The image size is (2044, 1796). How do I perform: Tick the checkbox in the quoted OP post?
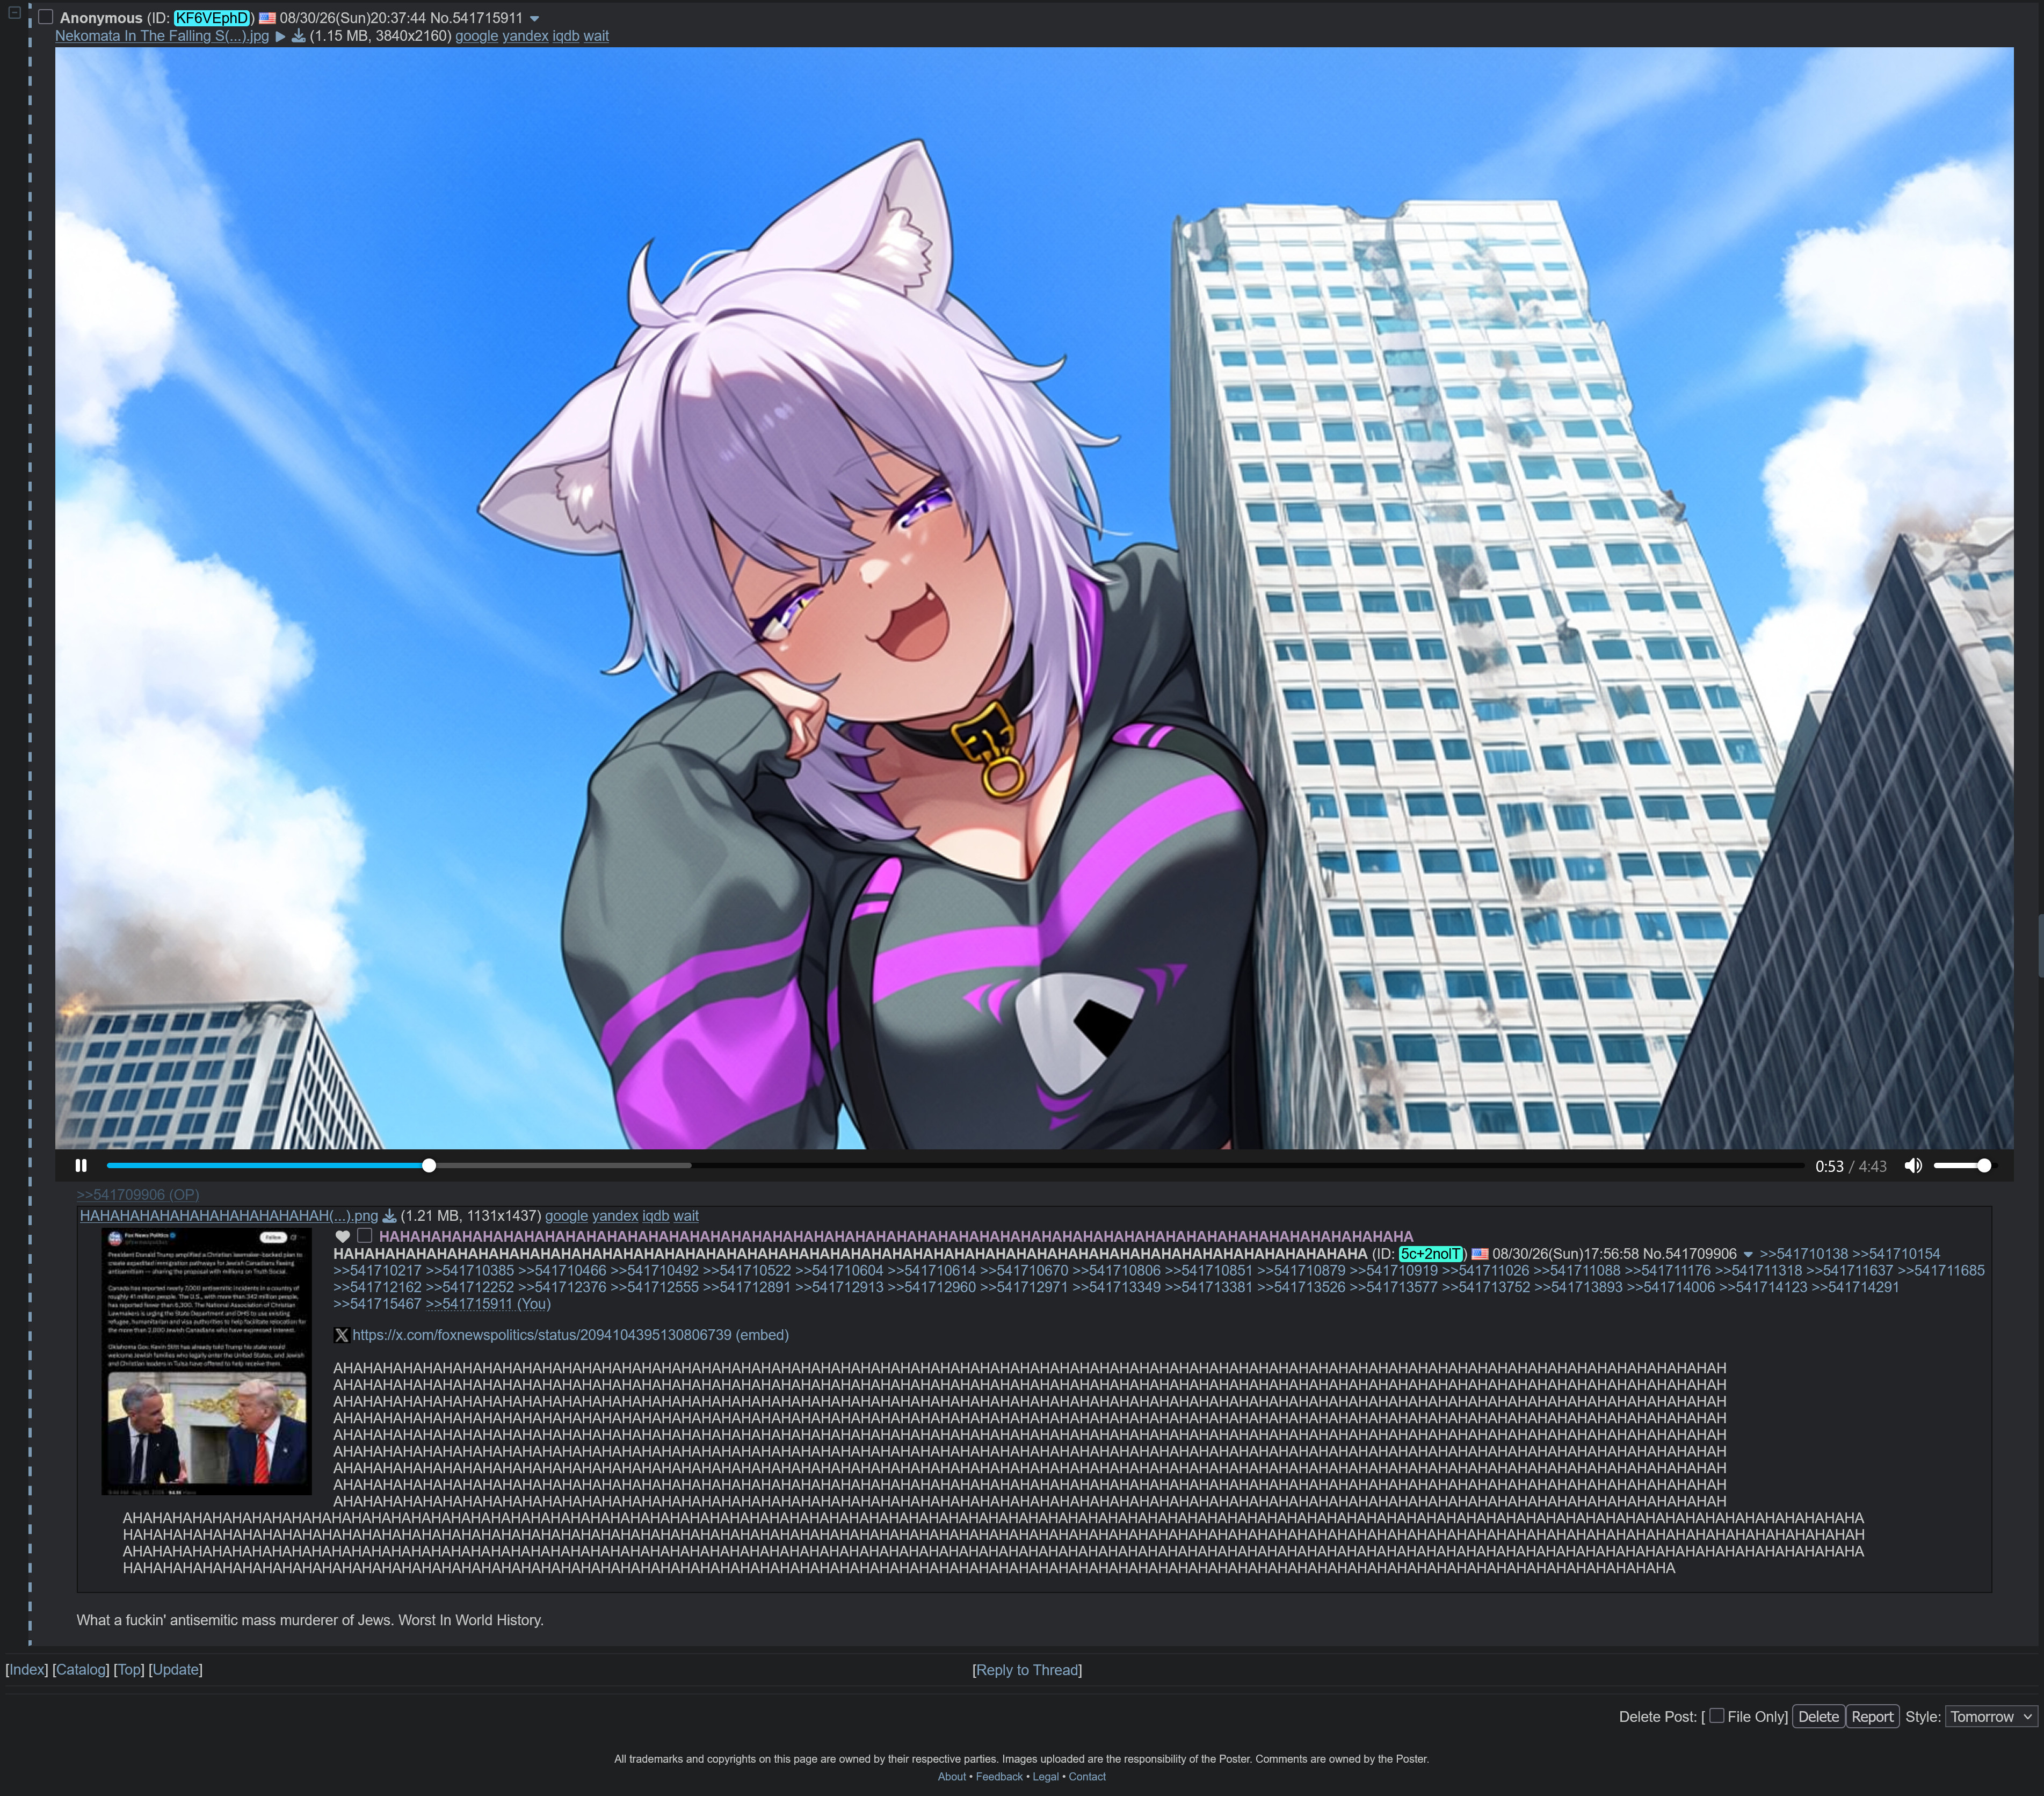tap(365, 1236)
